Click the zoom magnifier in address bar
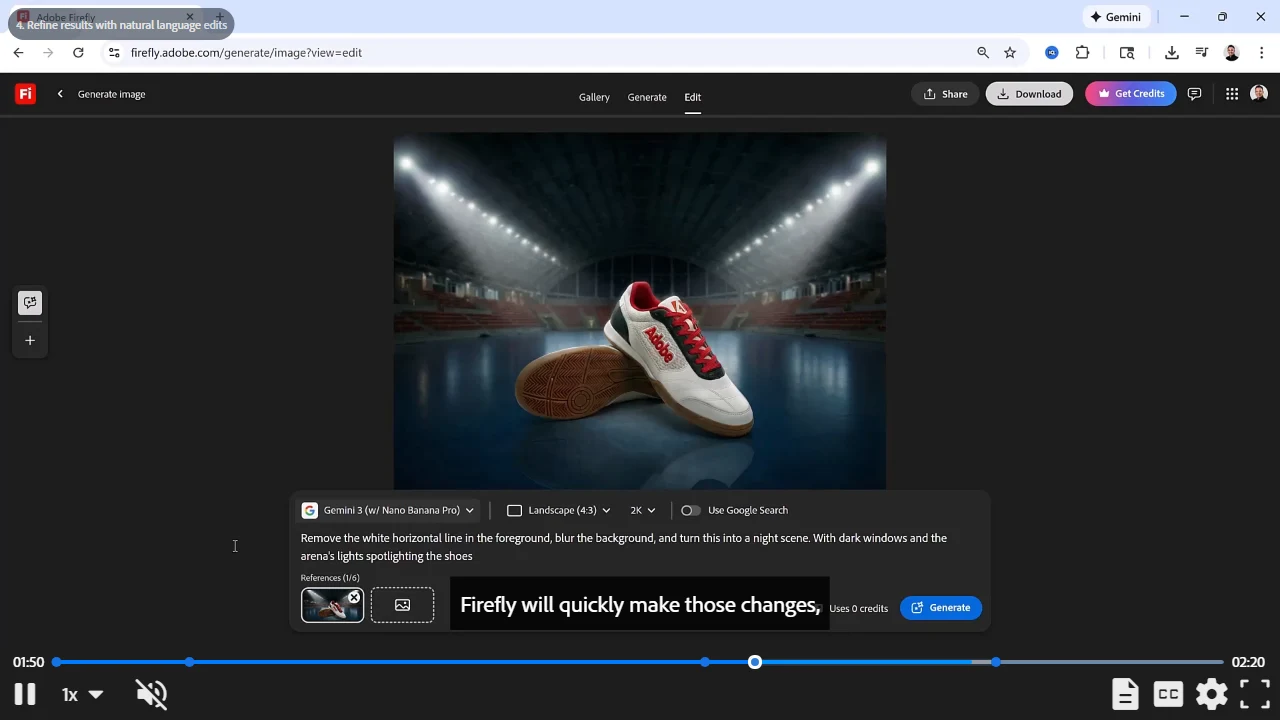Image resolution: width=1280 pixels, height=720 pixels. click(x=983, y=53)
